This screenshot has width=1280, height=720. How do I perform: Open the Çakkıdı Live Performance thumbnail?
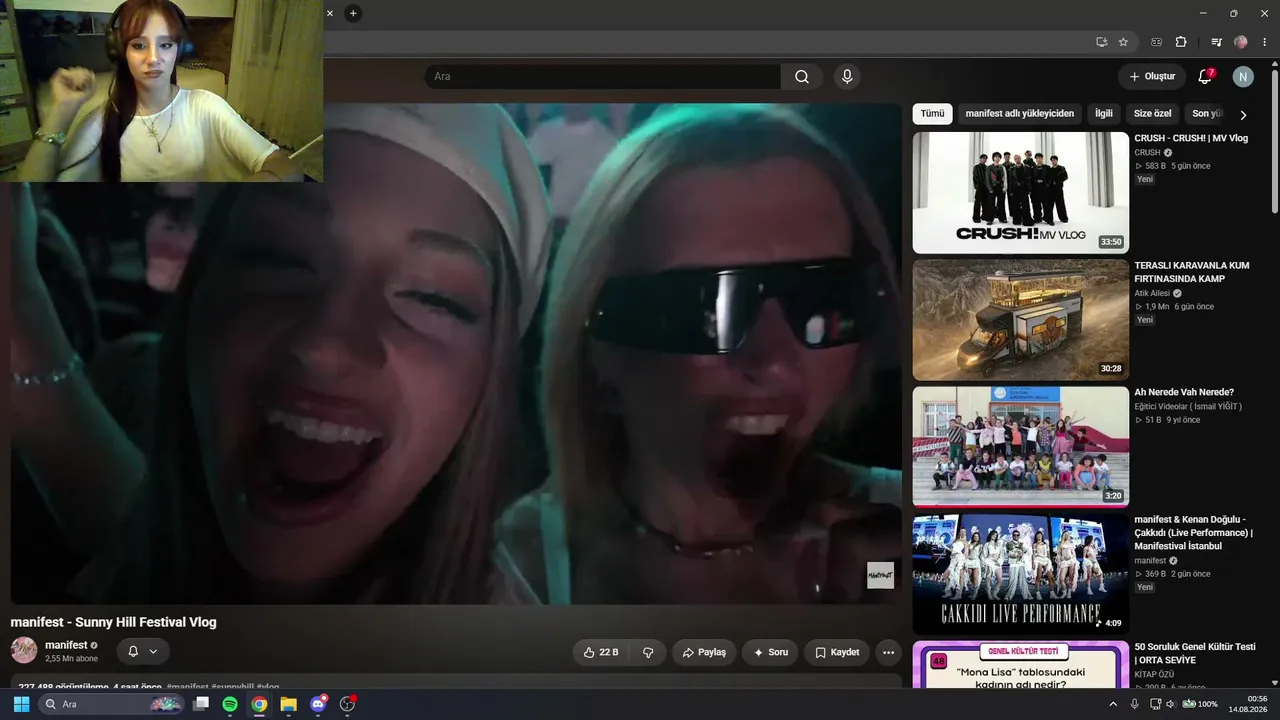[x=1020, y=574]
